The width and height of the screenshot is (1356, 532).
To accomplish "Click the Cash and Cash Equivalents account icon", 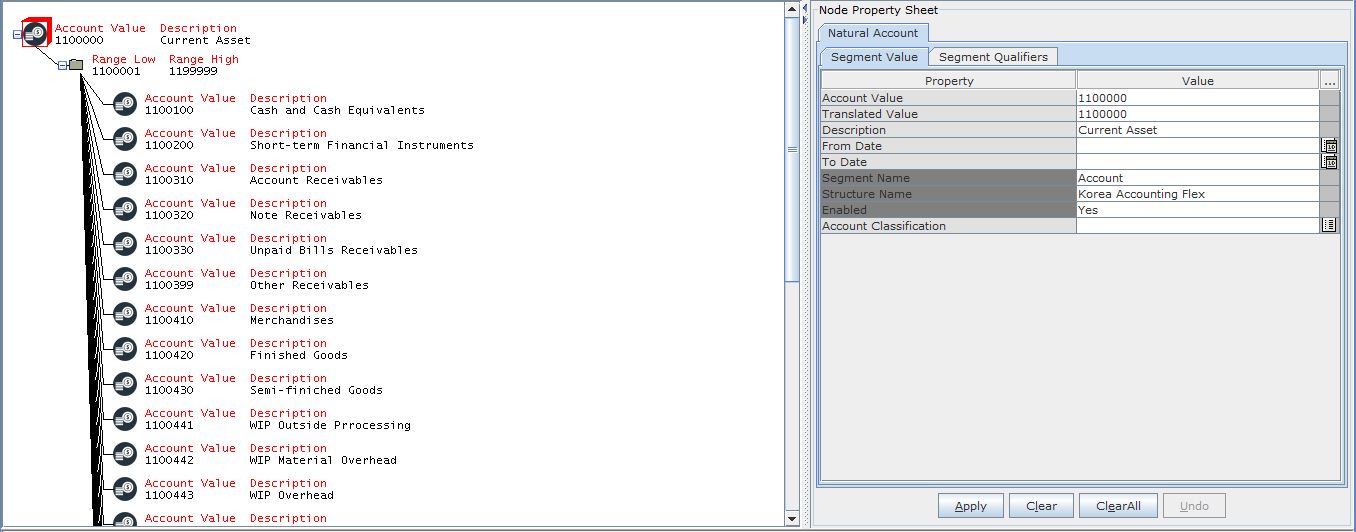I will click(125, 104).
